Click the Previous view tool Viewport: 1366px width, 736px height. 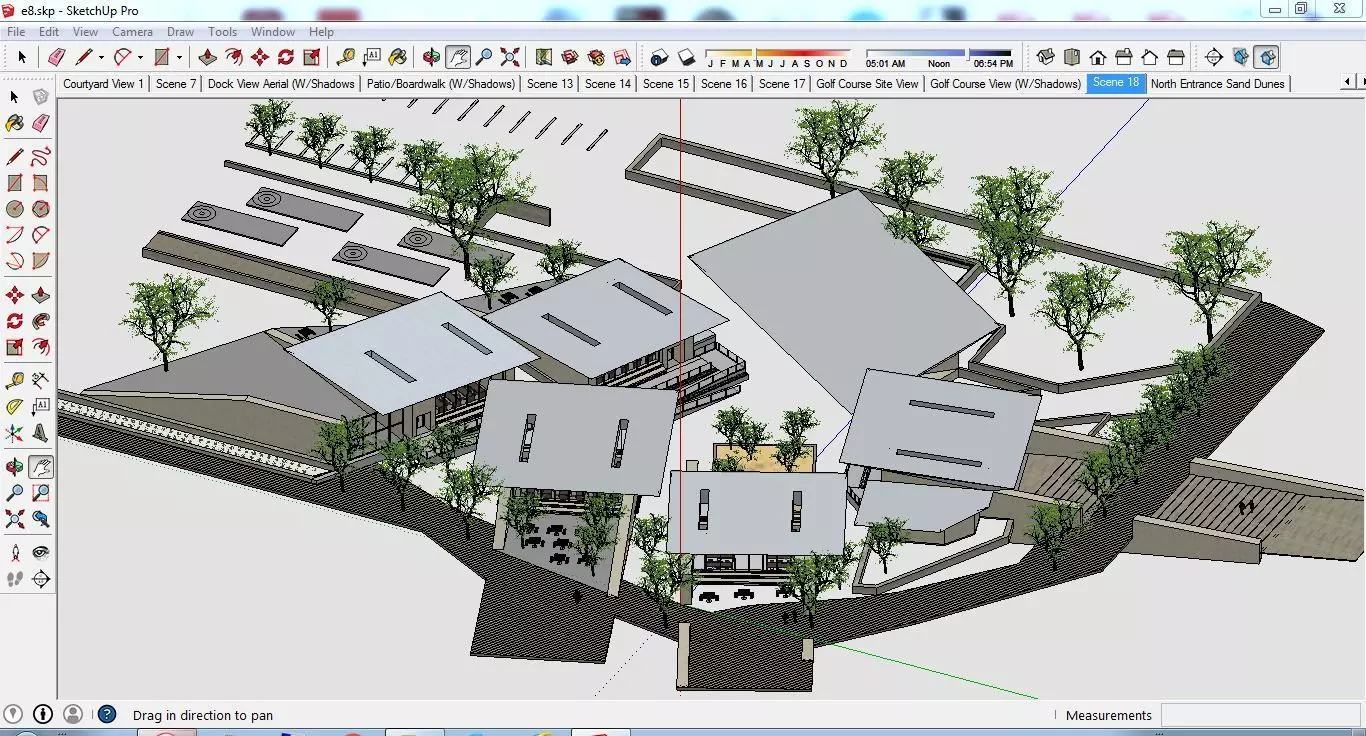click(x=40, y=518)
